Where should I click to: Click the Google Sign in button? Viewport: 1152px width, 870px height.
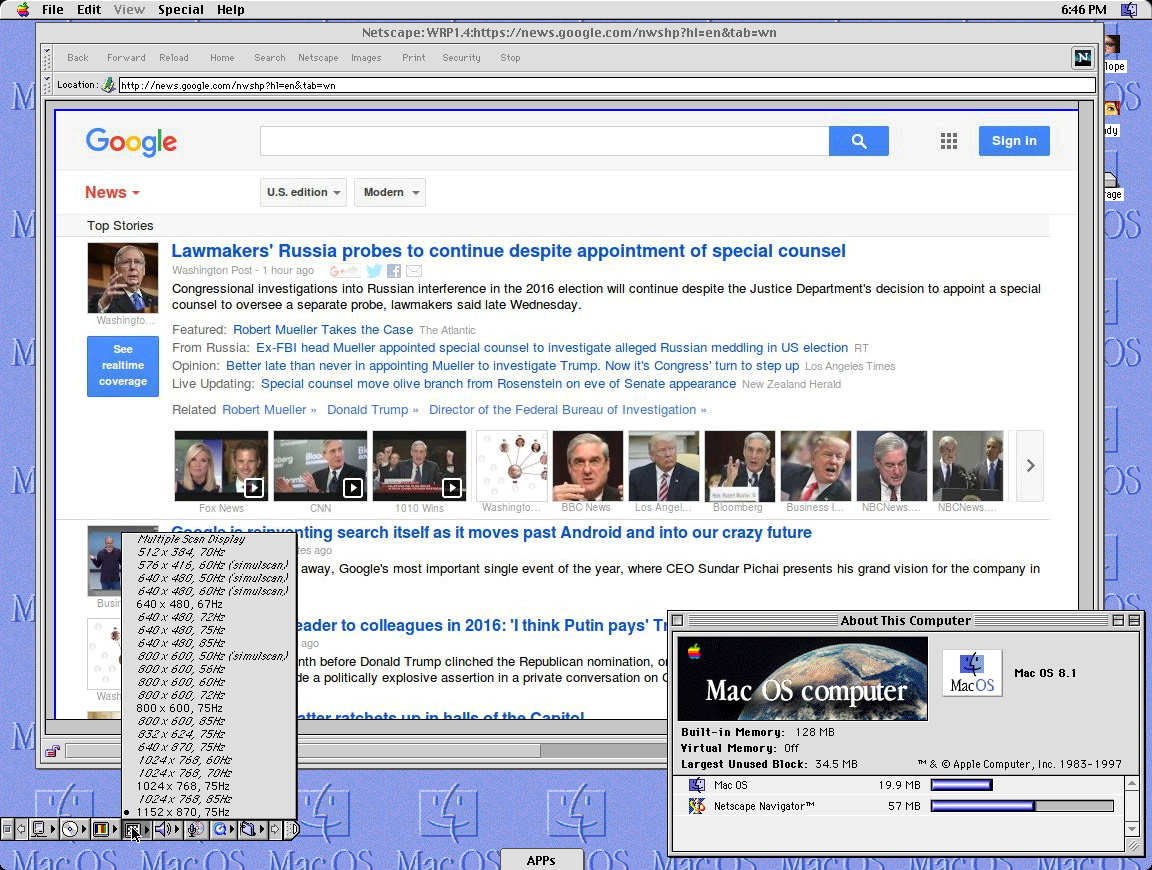click(x=1014, y=141)
